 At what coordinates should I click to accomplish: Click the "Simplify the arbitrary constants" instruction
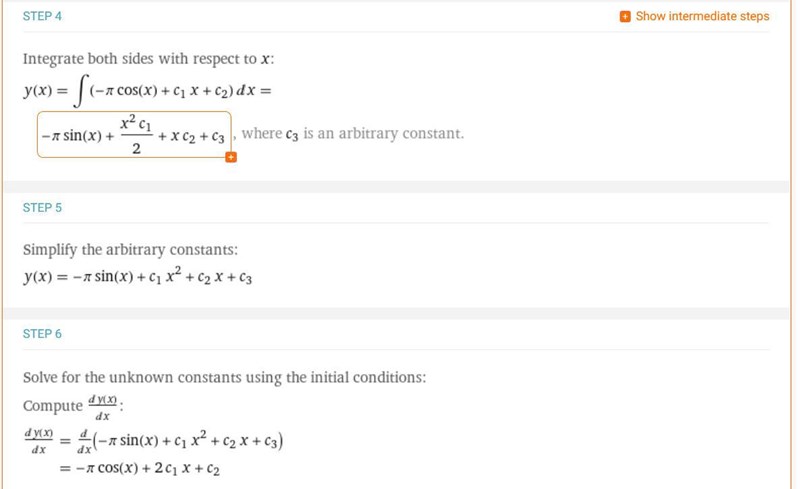click(x=130, y=250)
